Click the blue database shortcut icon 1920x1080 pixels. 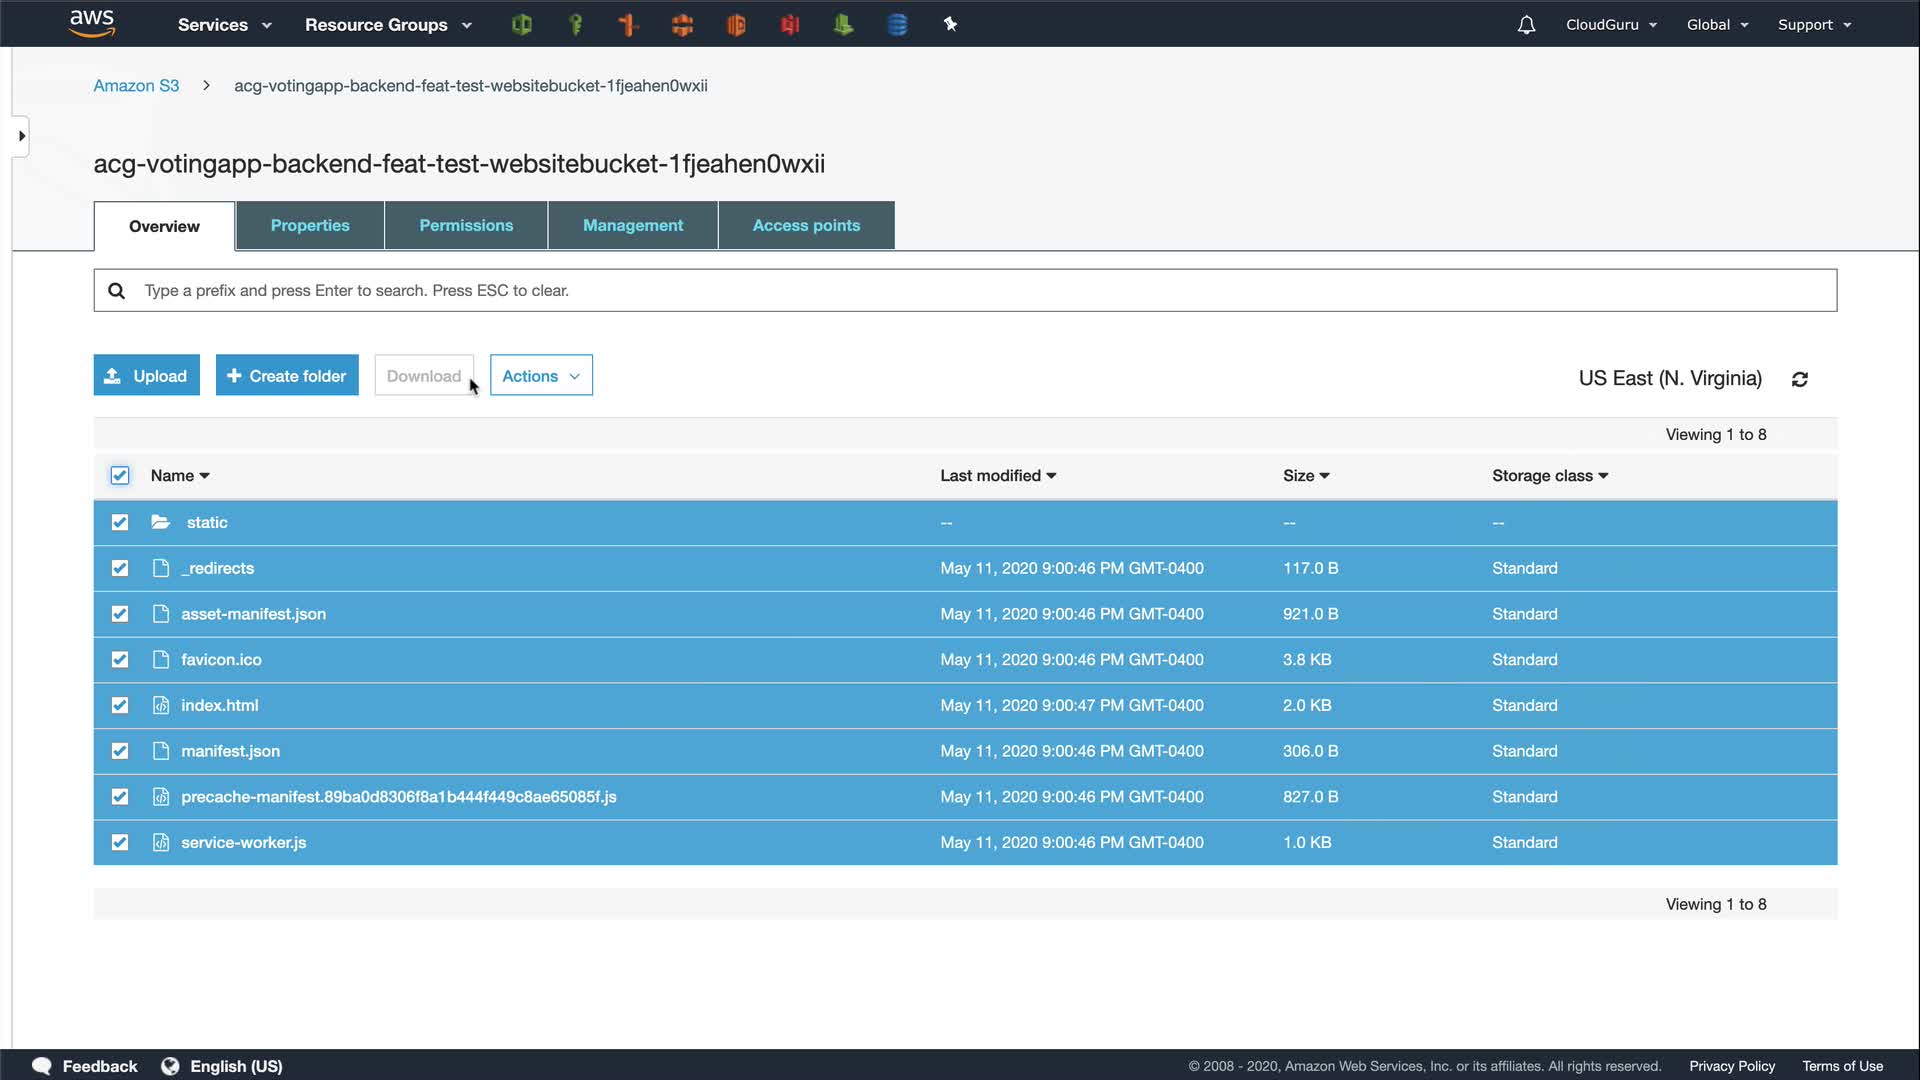point(897,25)
